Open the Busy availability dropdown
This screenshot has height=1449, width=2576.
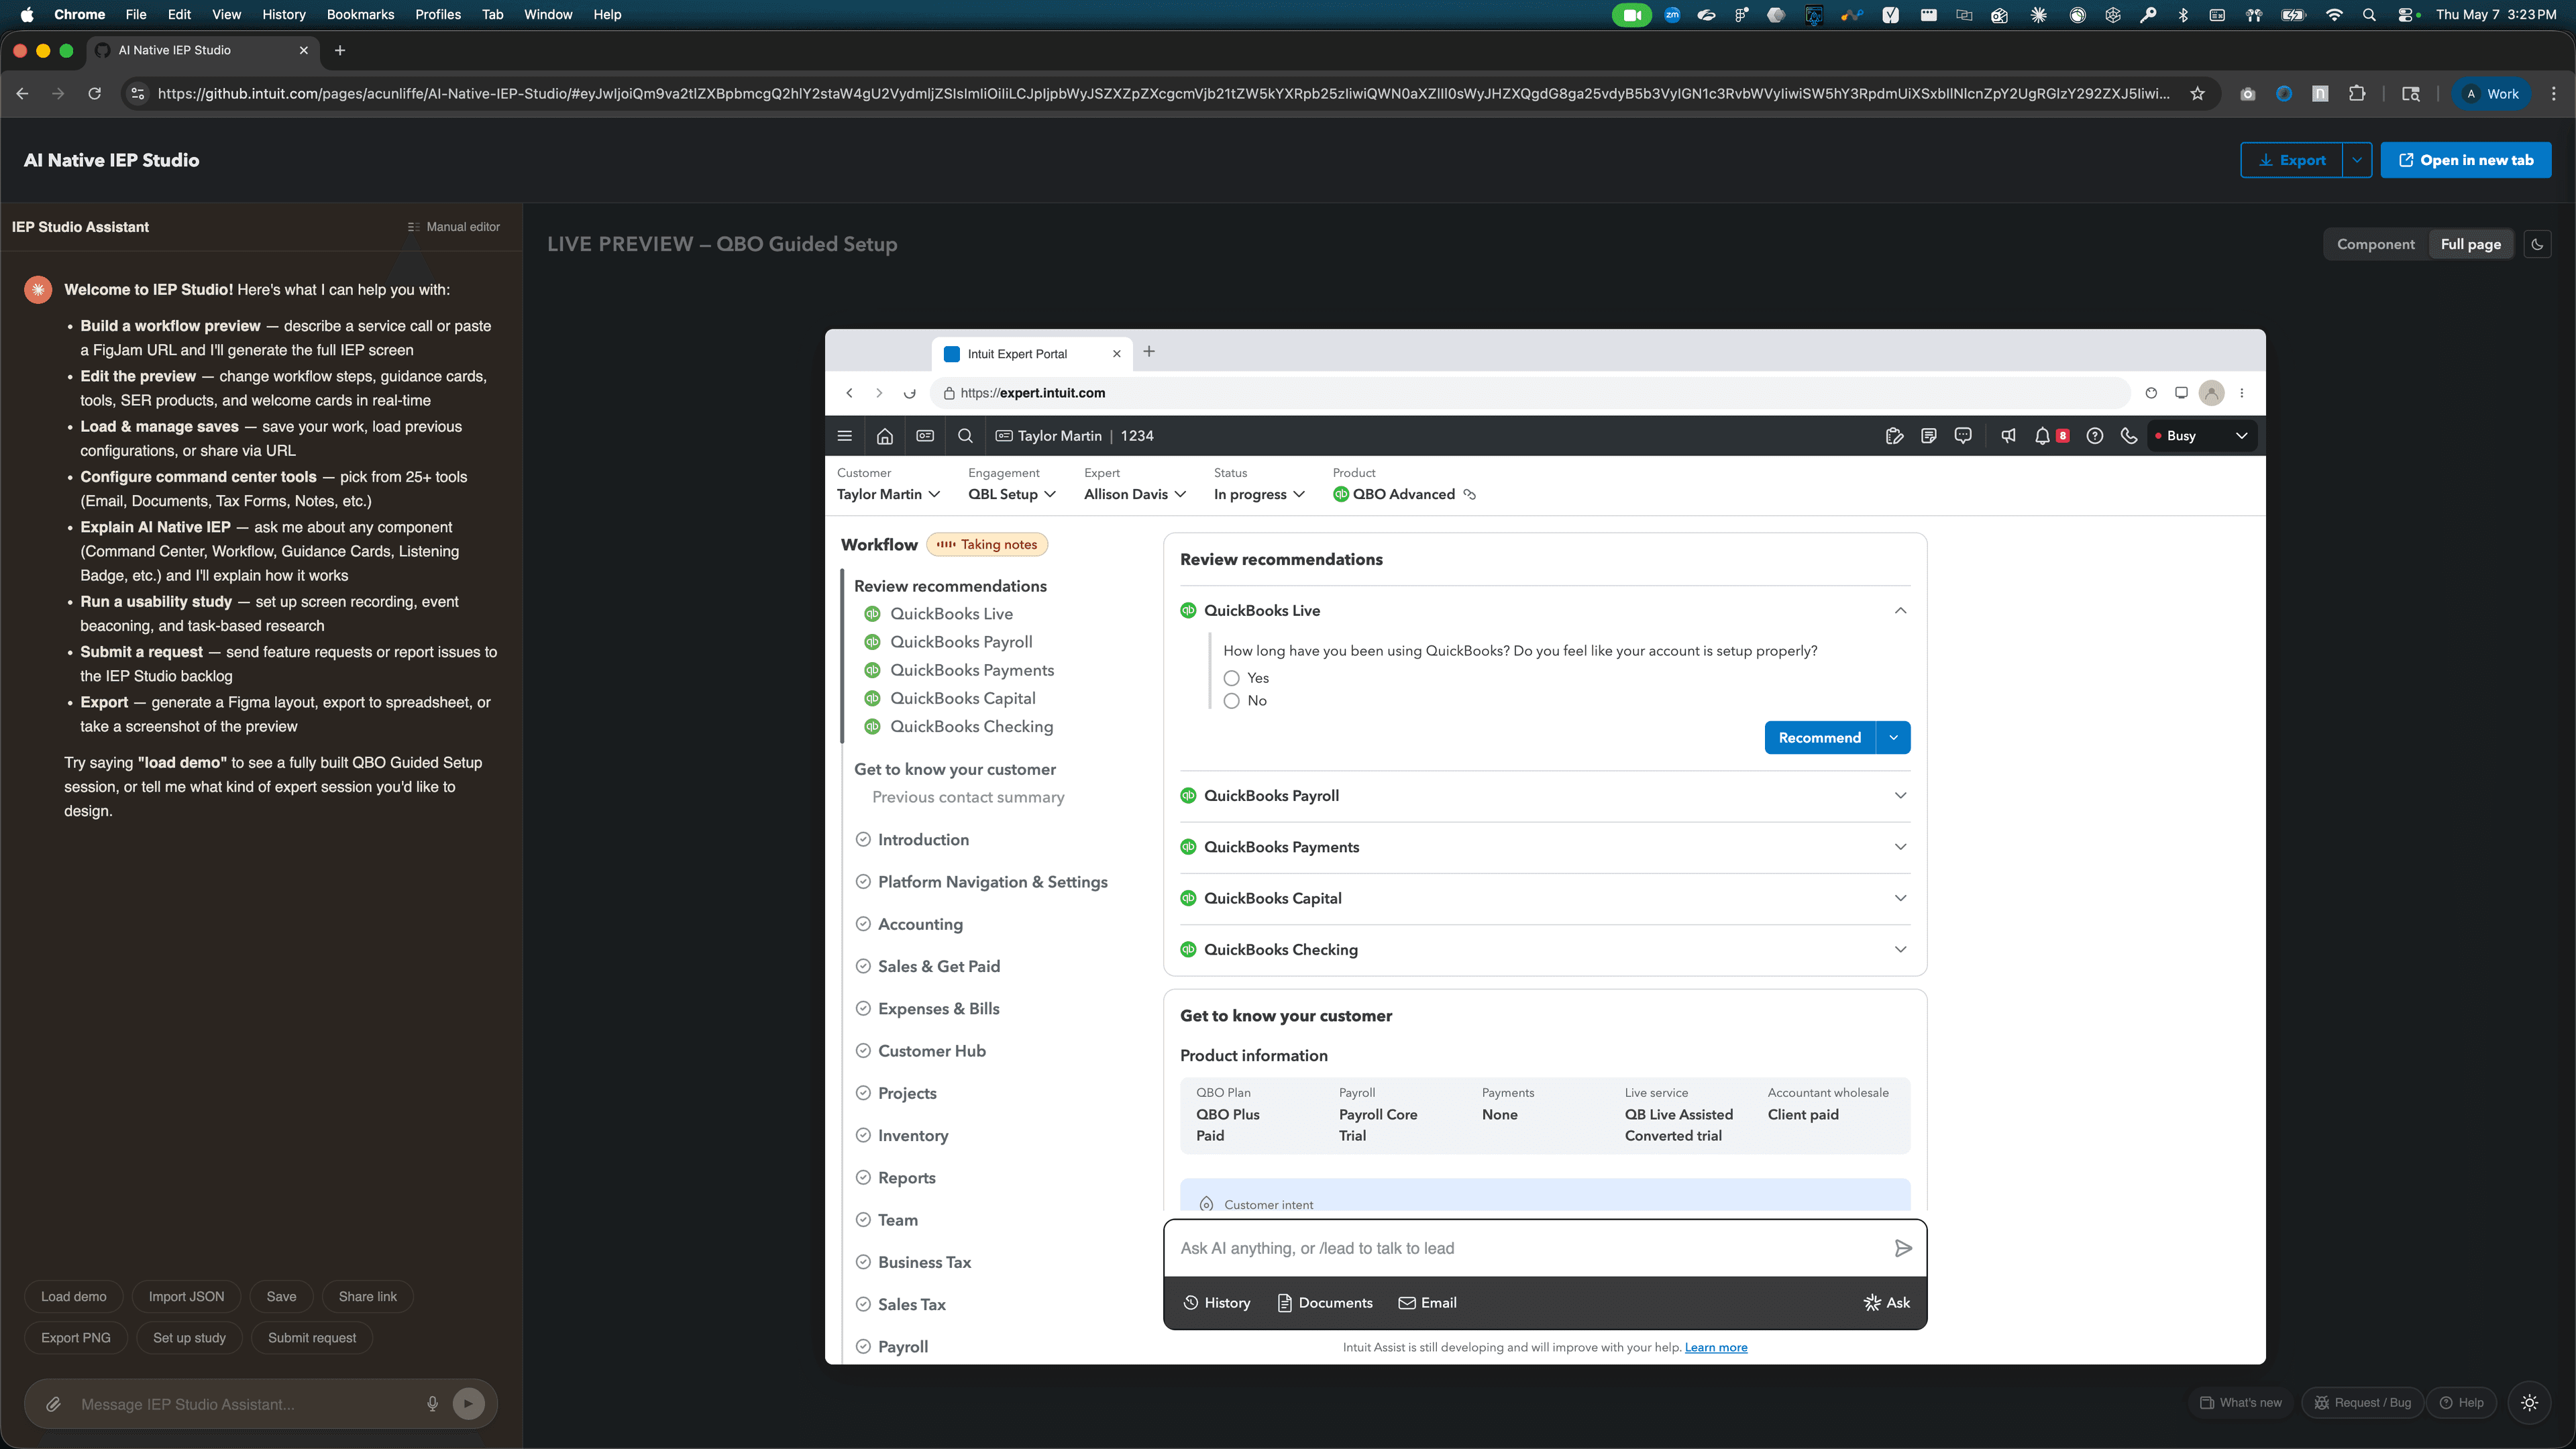pyautogui.click(x=2202, y=436)
